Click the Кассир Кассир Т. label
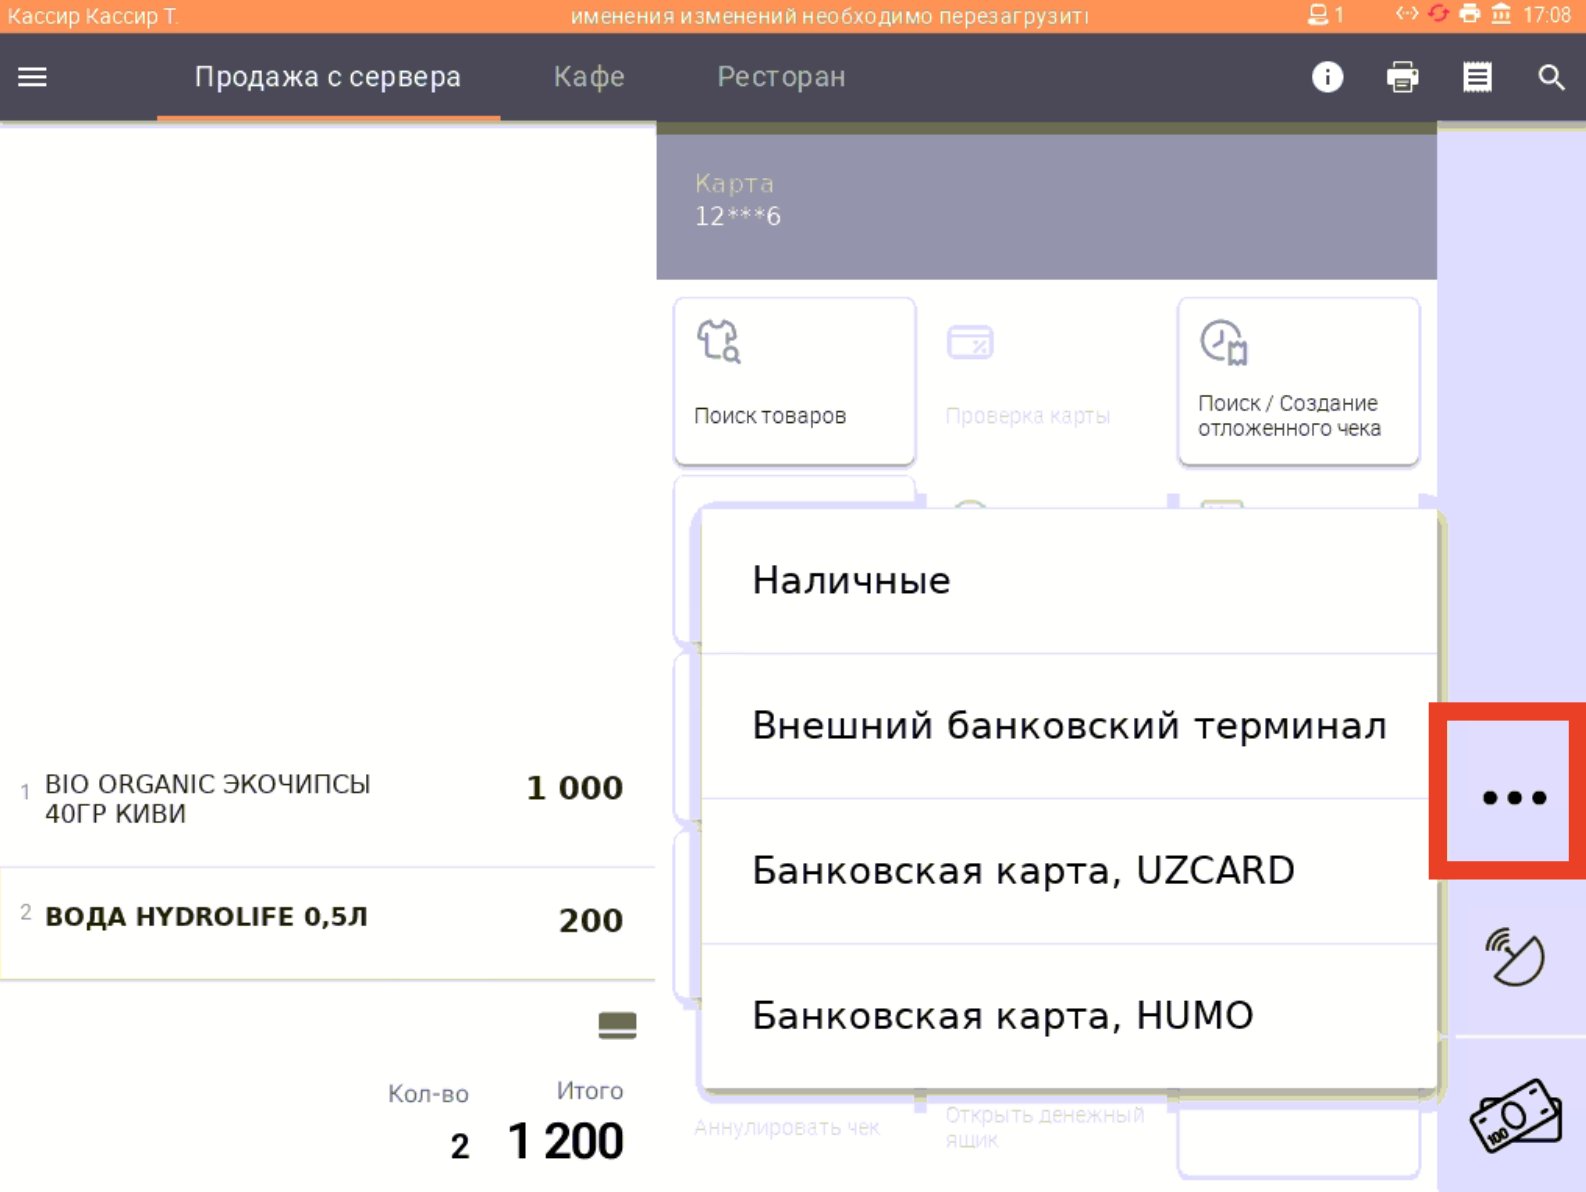1586x1192 pixels. click(x=93, y=15)
